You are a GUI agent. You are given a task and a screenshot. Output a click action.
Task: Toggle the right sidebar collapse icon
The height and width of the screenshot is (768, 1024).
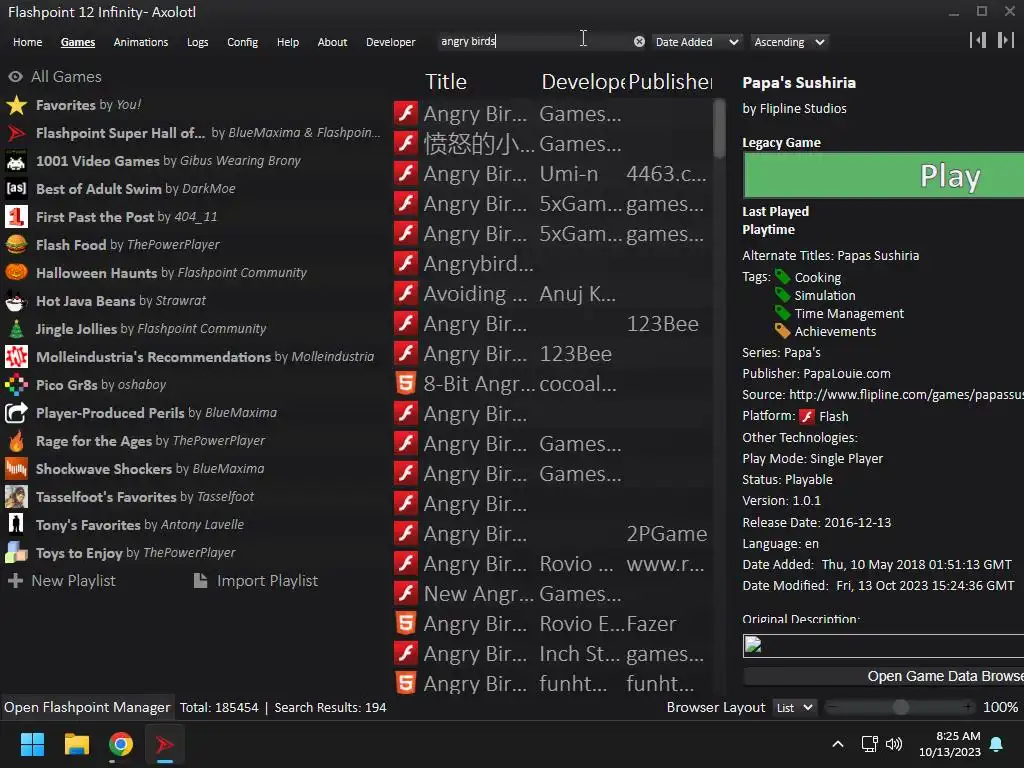click(x=1006, y=40)
